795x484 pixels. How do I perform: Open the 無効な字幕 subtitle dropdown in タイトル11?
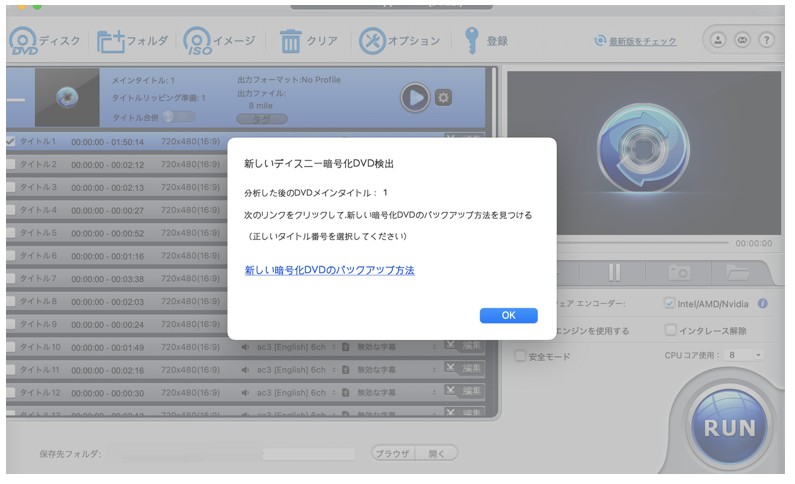(x=435, y=370)
